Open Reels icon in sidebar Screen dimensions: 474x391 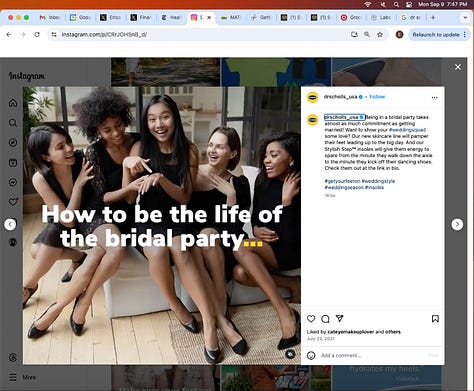(x=13, y=163)
